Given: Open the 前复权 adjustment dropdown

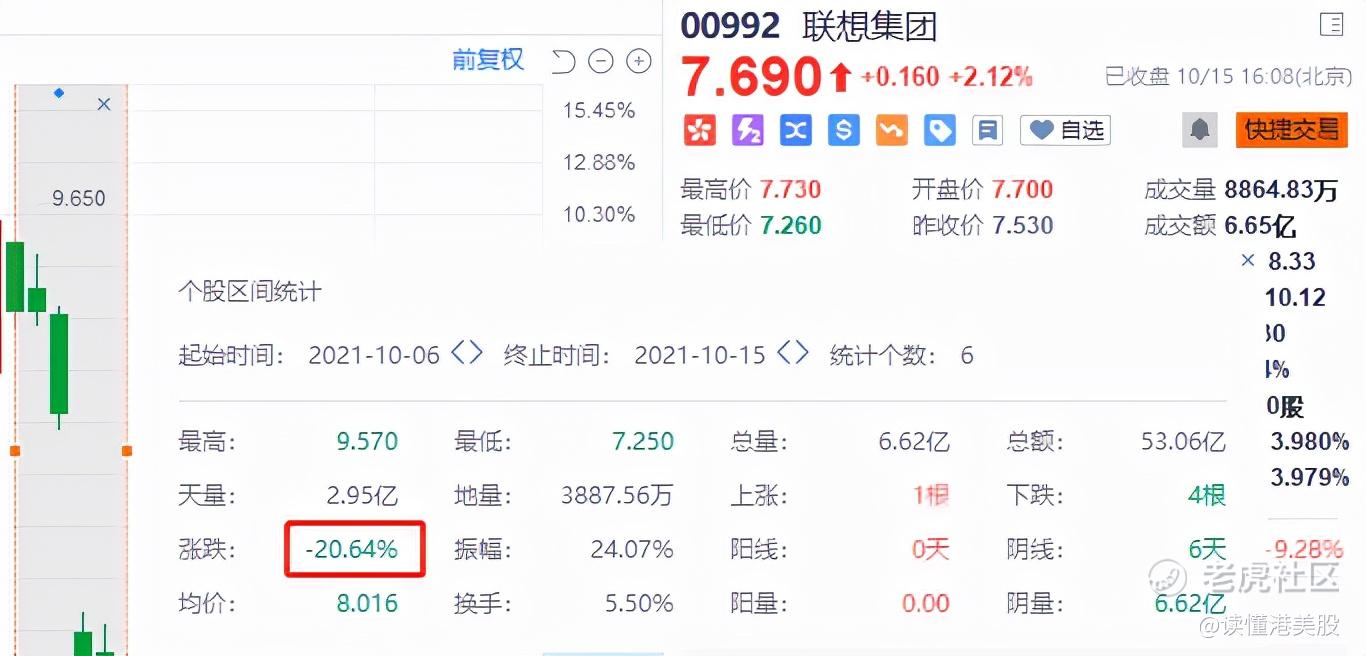Looking at the screenshot, I should coord(488,60).
